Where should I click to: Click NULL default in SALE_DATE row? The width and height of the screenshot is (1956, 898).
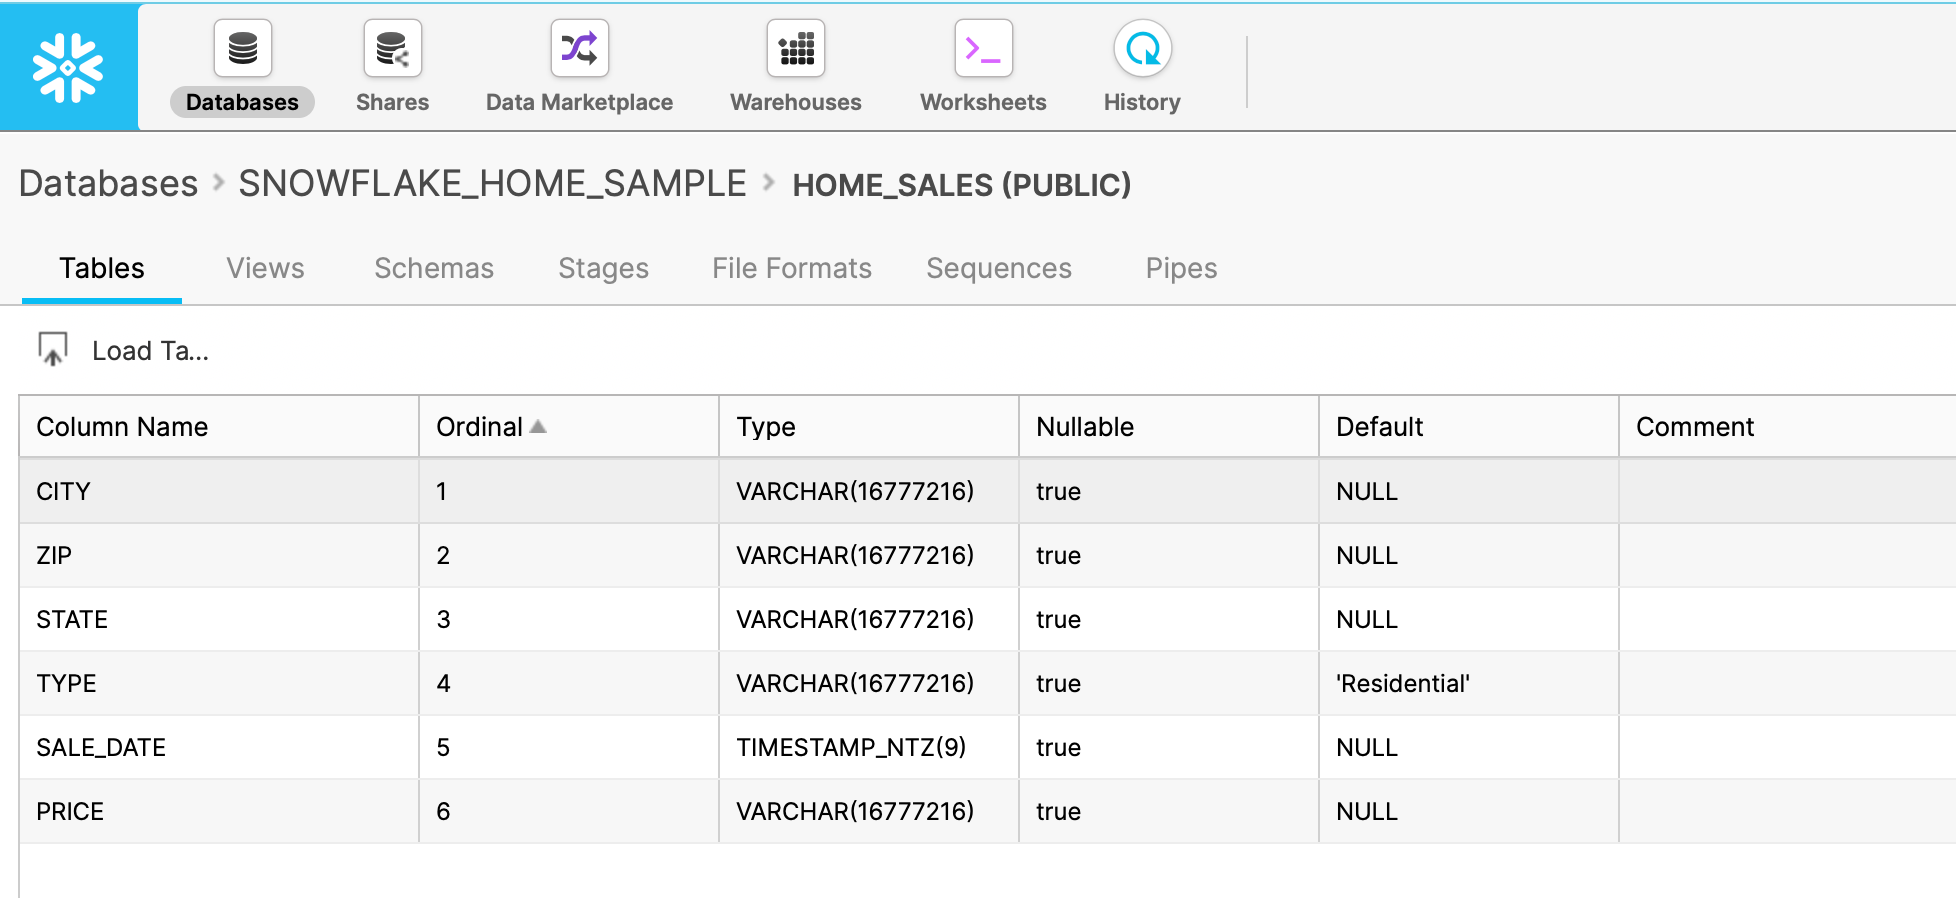pos(1367,747)
